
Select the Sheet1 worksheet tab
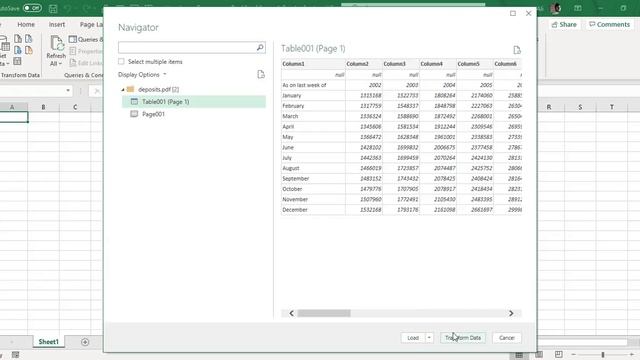49,342
